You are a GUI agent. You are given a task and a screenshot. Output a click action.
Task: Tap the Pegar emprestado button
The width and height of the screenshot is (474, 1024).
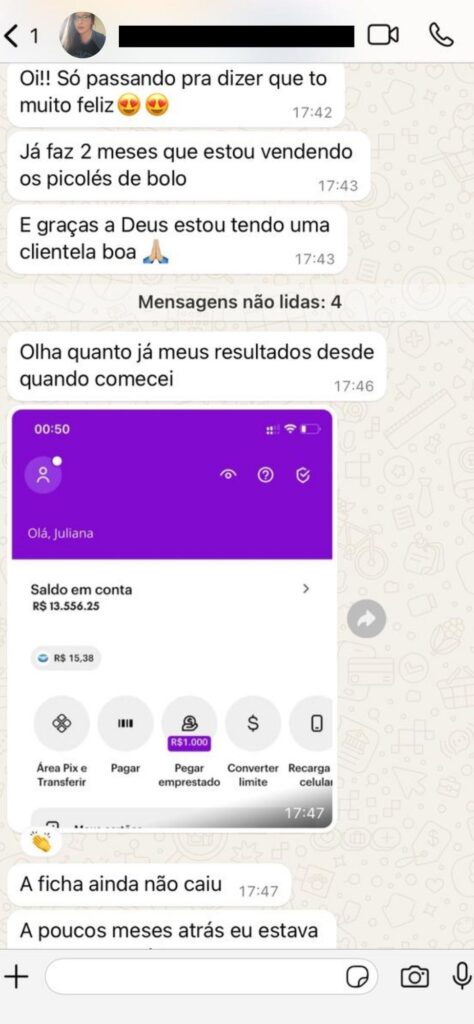click(189, 724)
